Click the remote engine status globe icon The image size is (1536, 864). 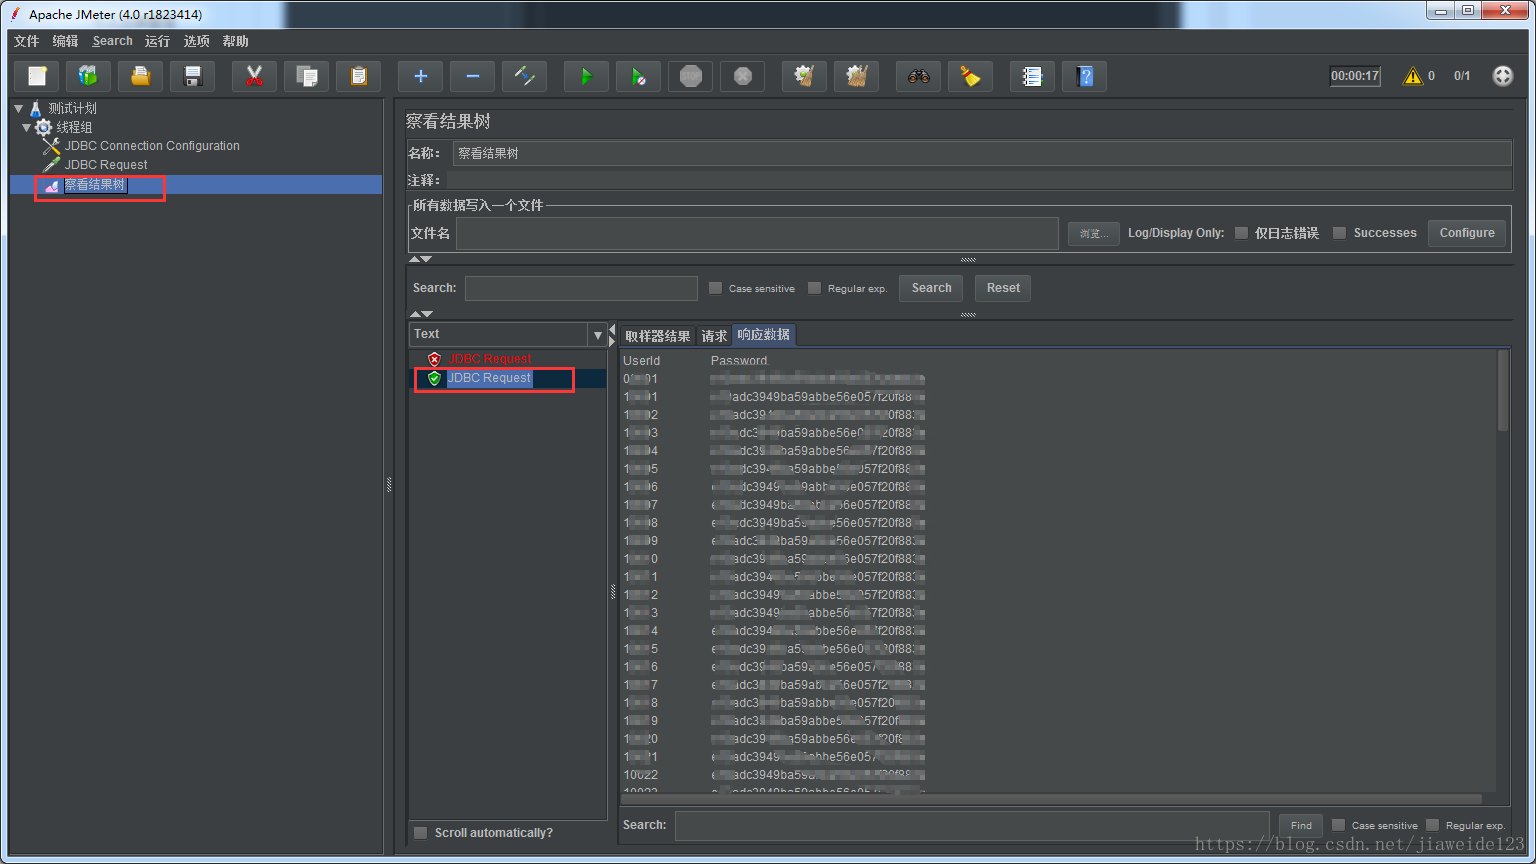(x=1503, y=76)
